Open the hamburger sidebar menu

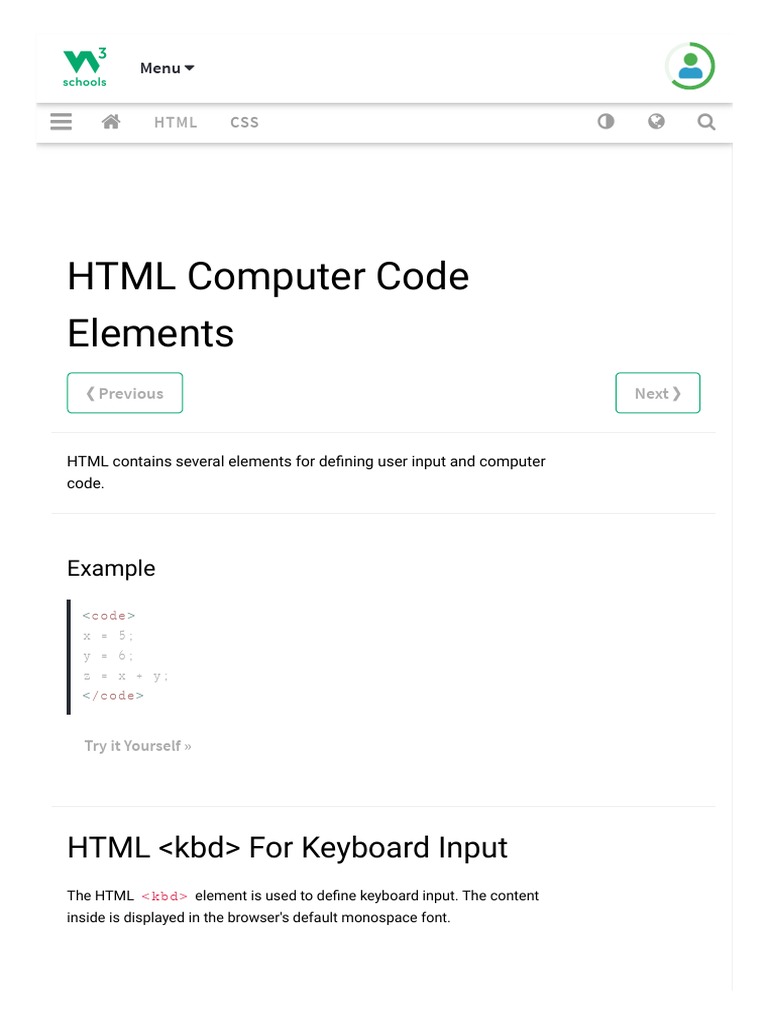click(x=61, y=122)
